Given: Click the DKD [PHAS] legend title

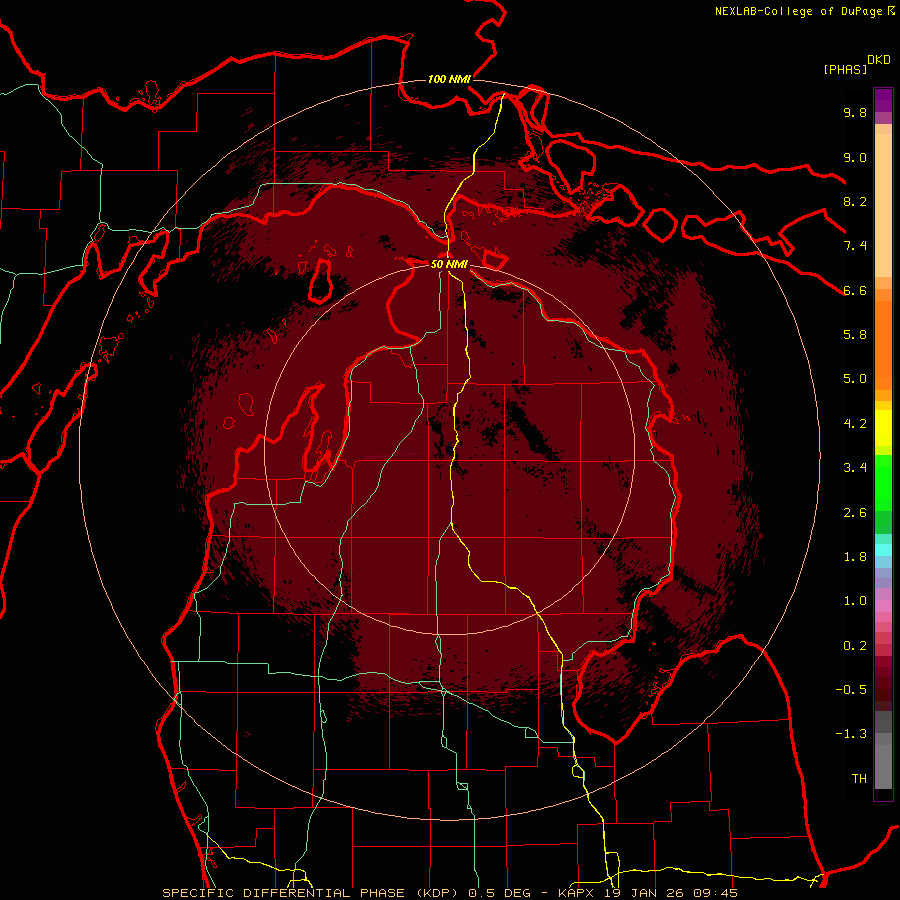Looking at the screenshot, I should [856, 64].
